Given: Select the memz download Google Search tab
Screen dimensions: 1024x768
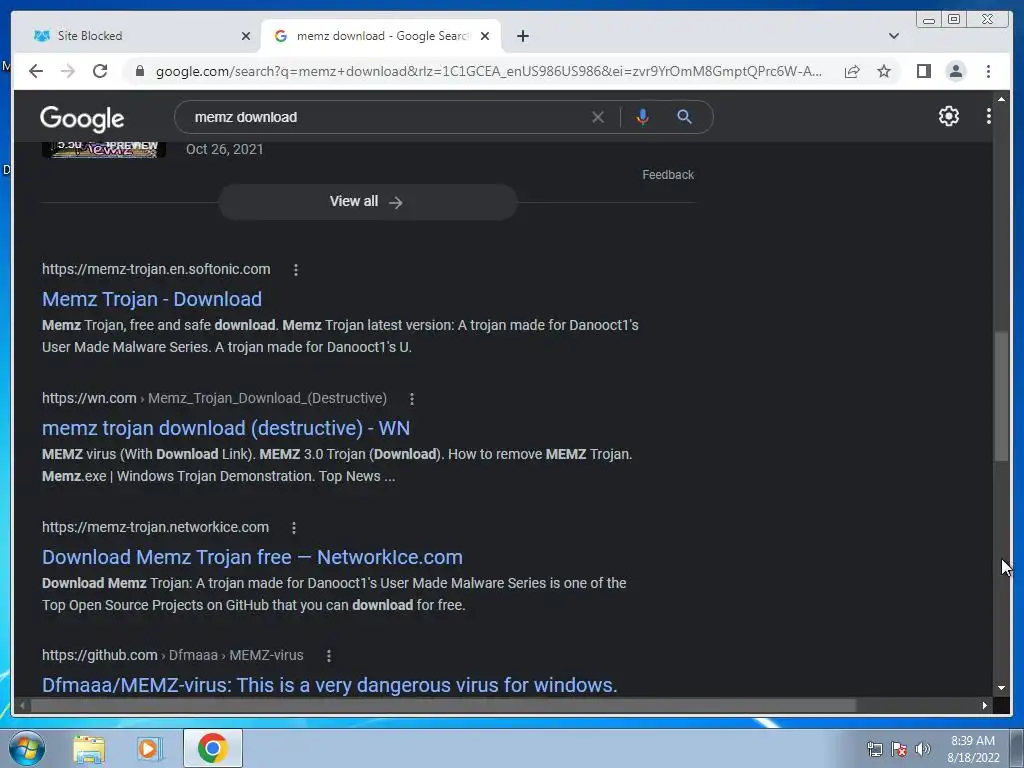Looking at the screenshot, I should pos(381,36).
